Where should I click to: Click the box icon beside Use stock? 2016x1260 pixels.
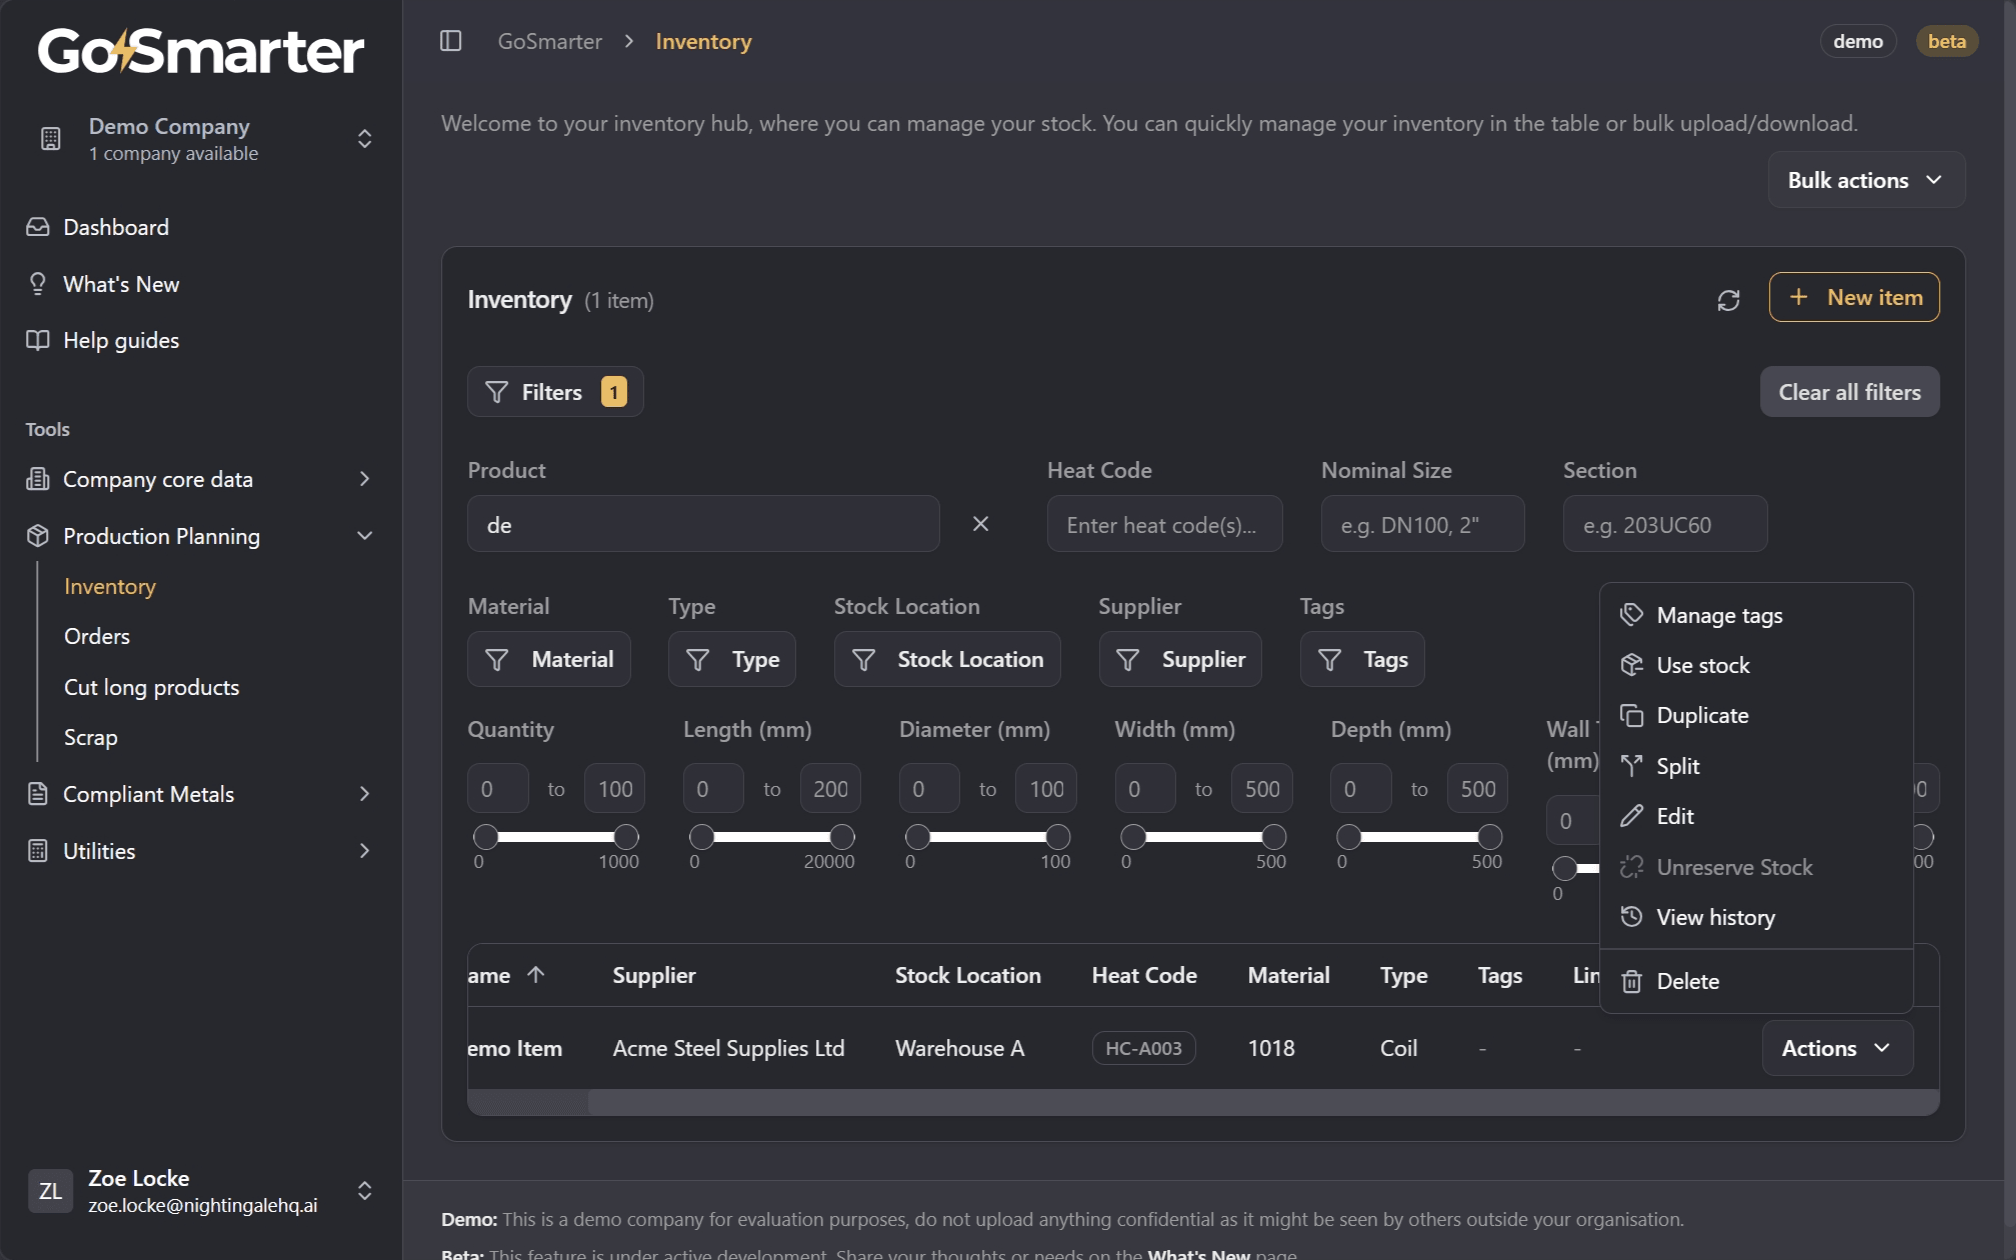click(1631, 665)
